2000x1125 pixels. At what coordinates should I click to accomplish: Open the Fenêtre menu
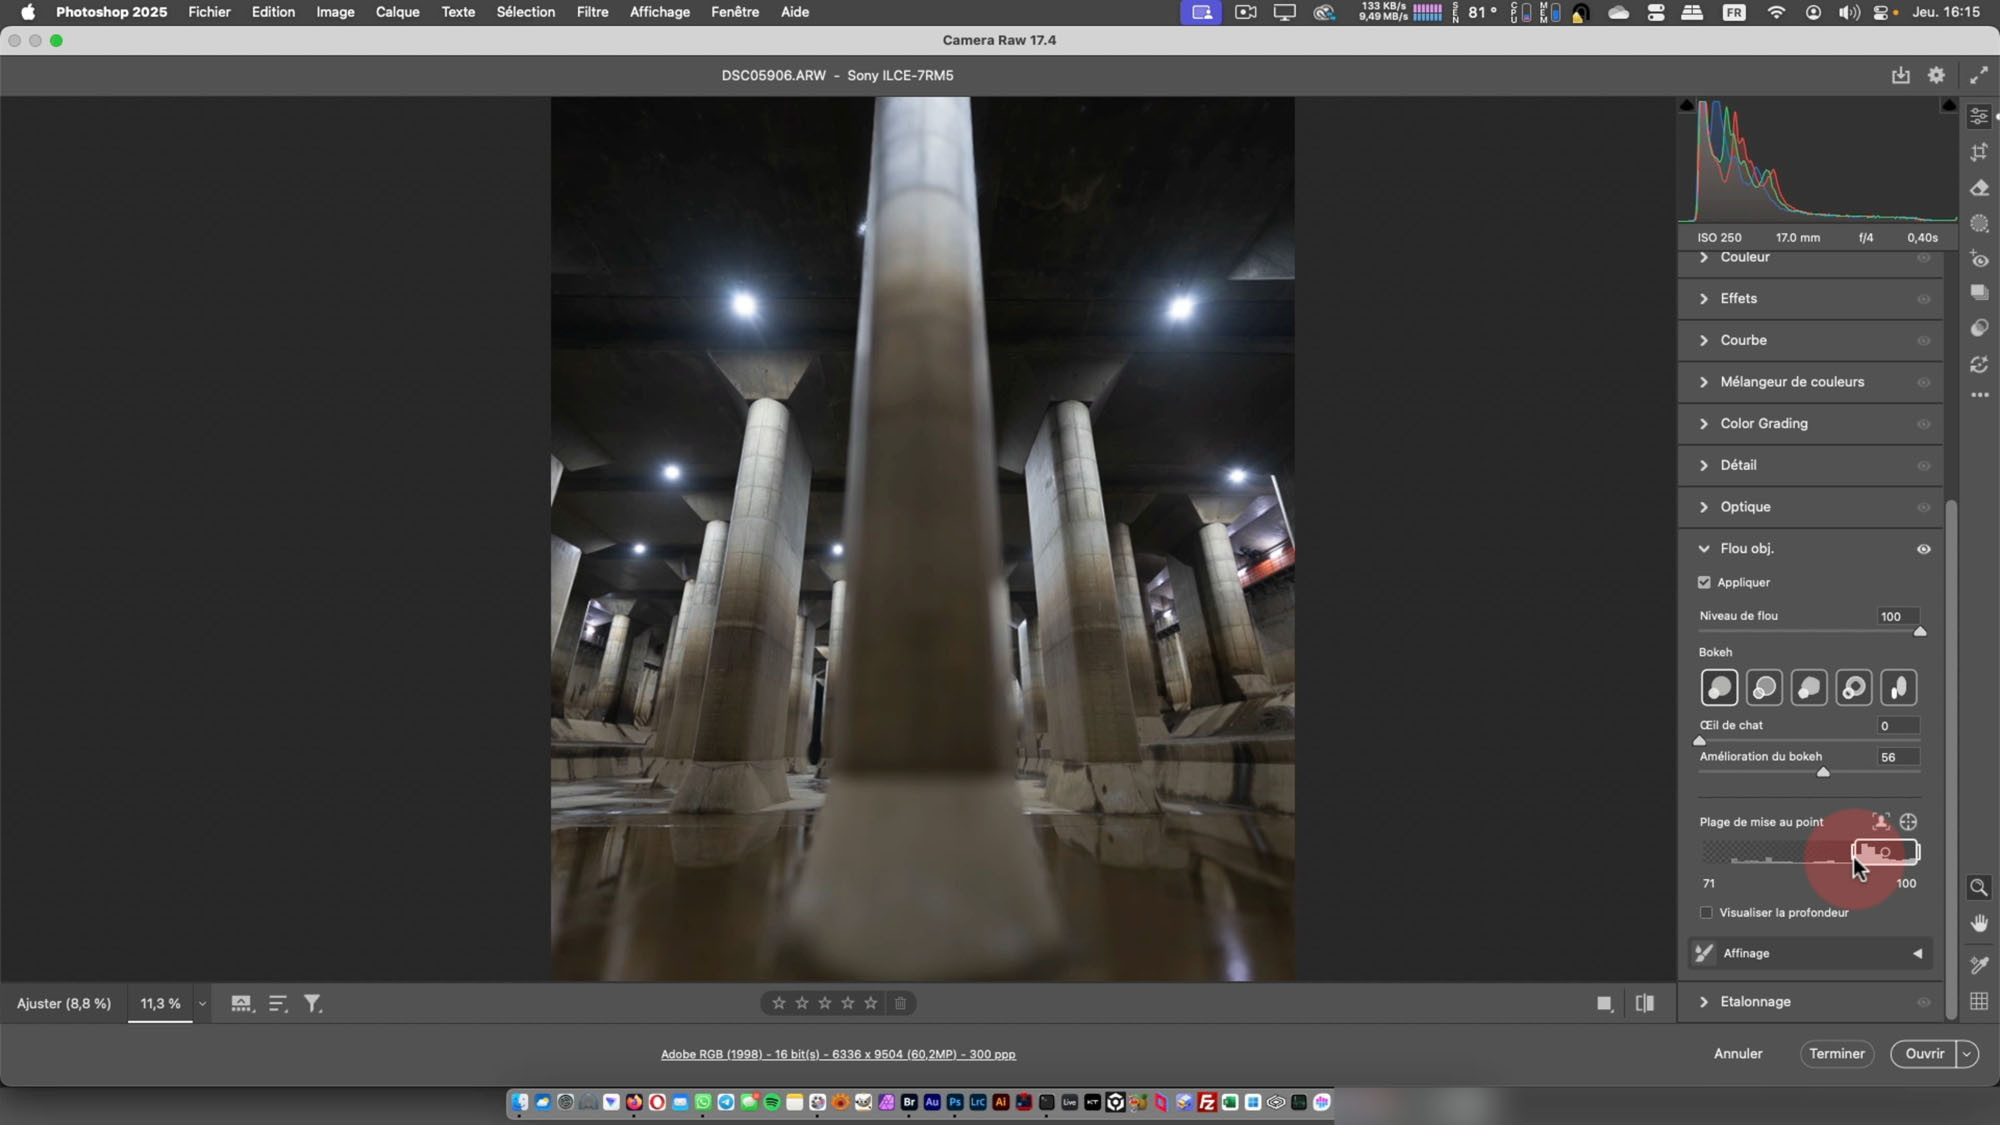[734, 12]
